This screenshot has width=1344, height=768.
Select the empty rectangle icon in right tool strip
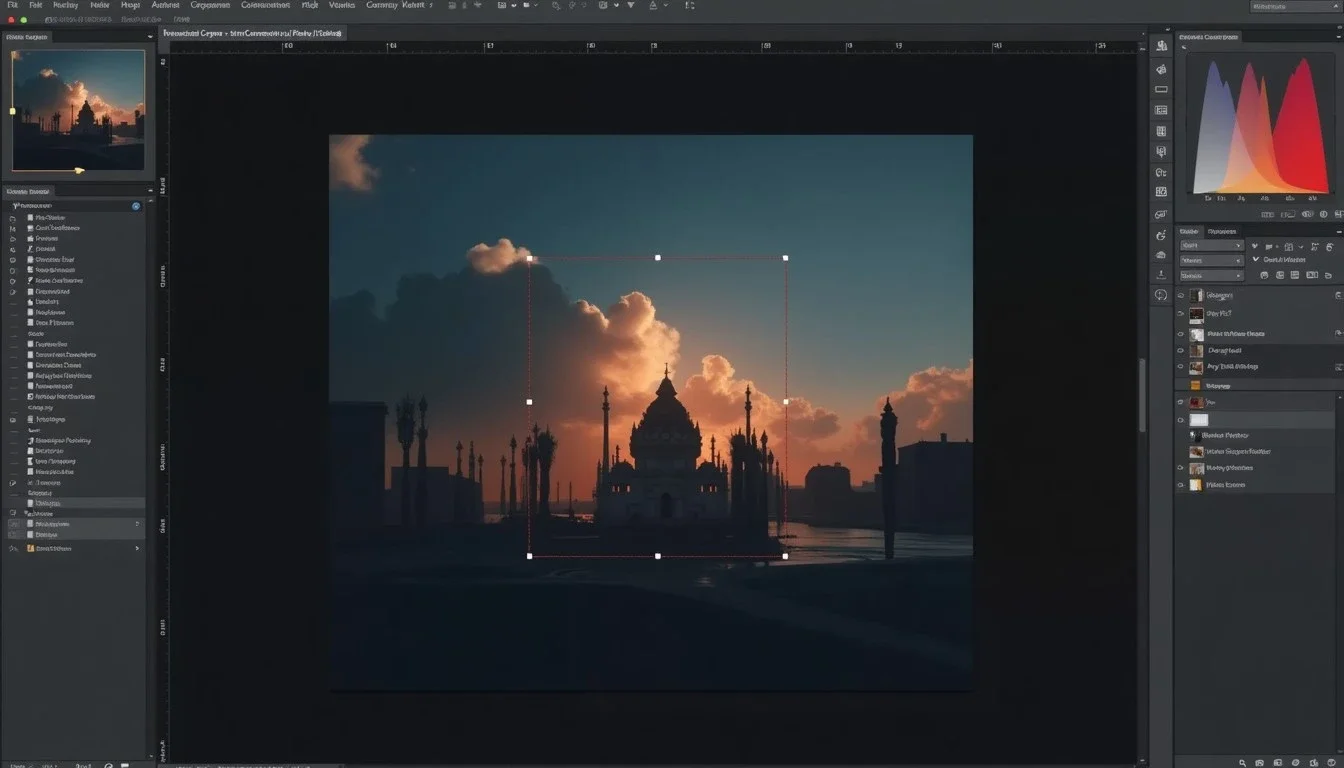[1161, 90]
